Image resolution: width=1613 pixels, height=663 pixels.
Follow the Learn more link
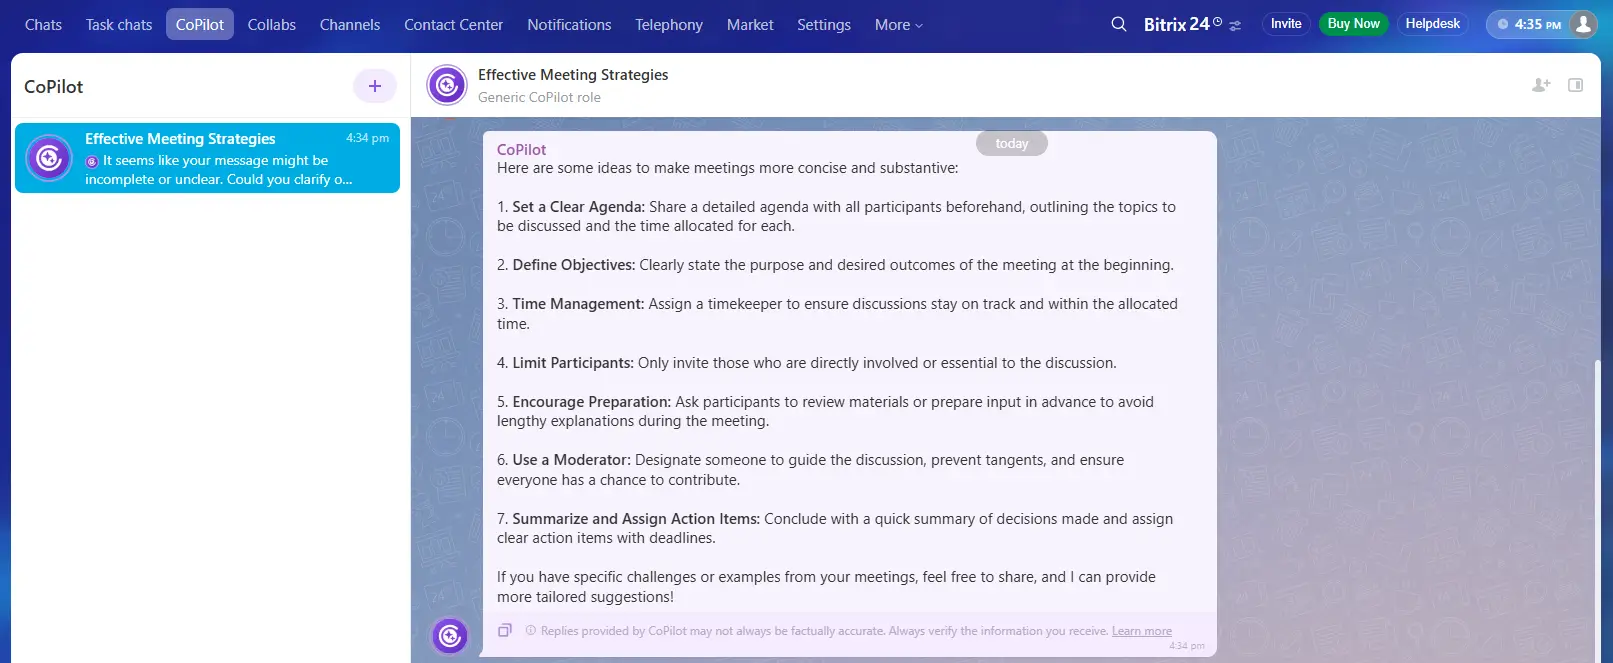click(x=1141, y=631)
